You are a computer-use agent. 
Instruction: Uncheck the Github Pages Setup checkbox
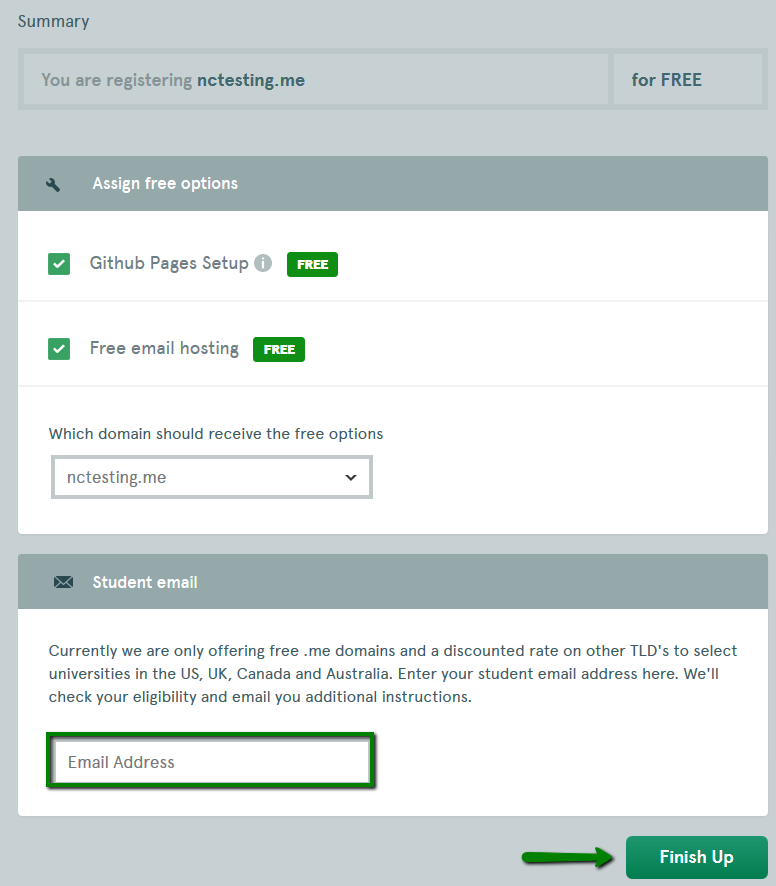59,264
